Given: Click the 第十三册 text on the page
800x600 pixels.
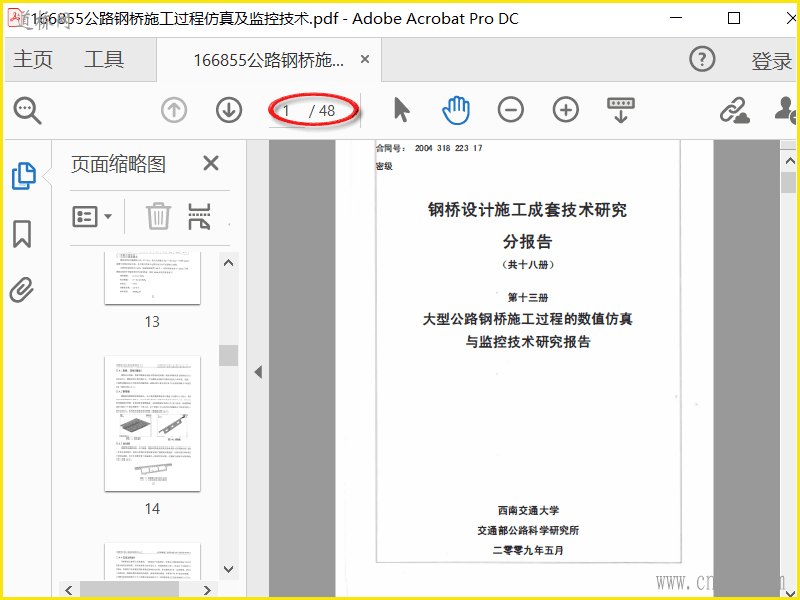Looking at the screenshot, I should [x=528, y=297].
